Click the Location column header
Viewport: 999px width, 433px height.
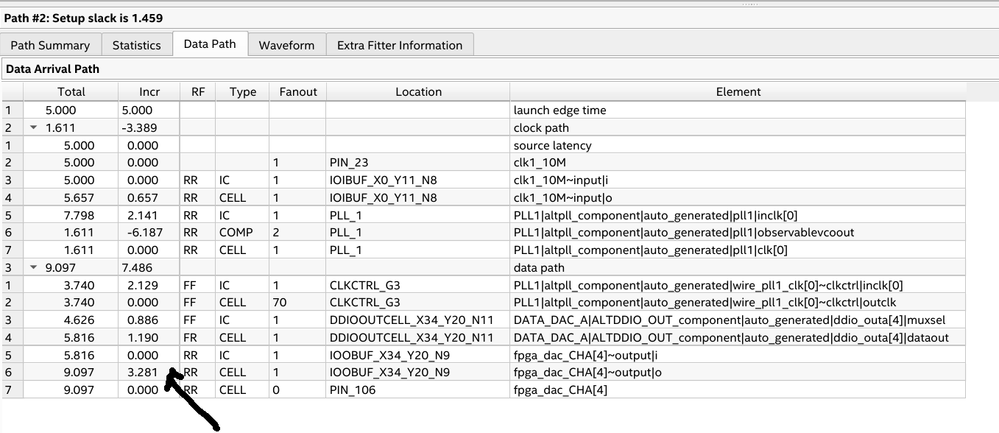[x=418, y=92]
